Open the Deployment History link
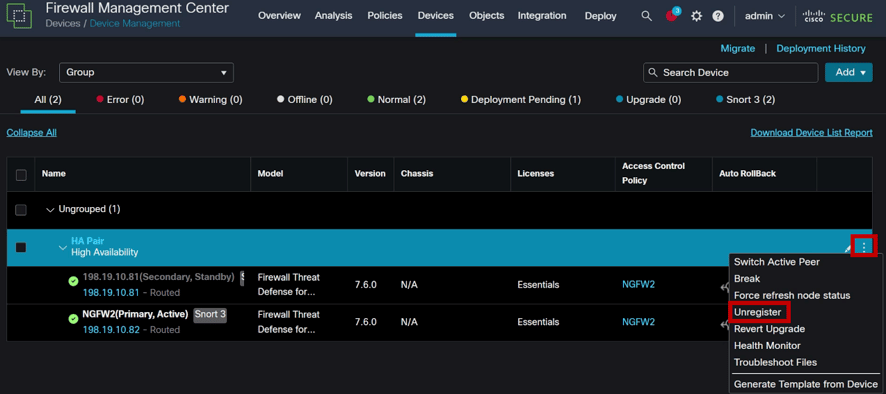This screenshot has height=394, width=886. point(820,49)
